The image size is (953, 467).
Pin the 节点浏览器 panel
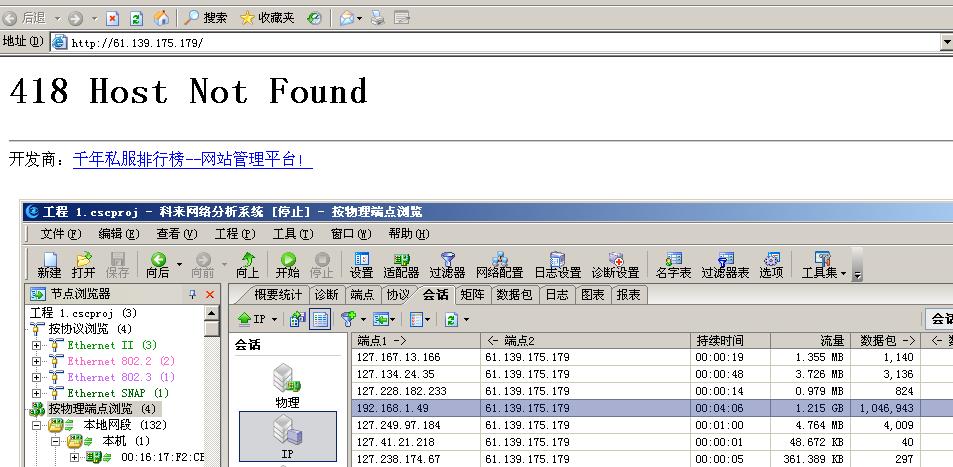193,294
